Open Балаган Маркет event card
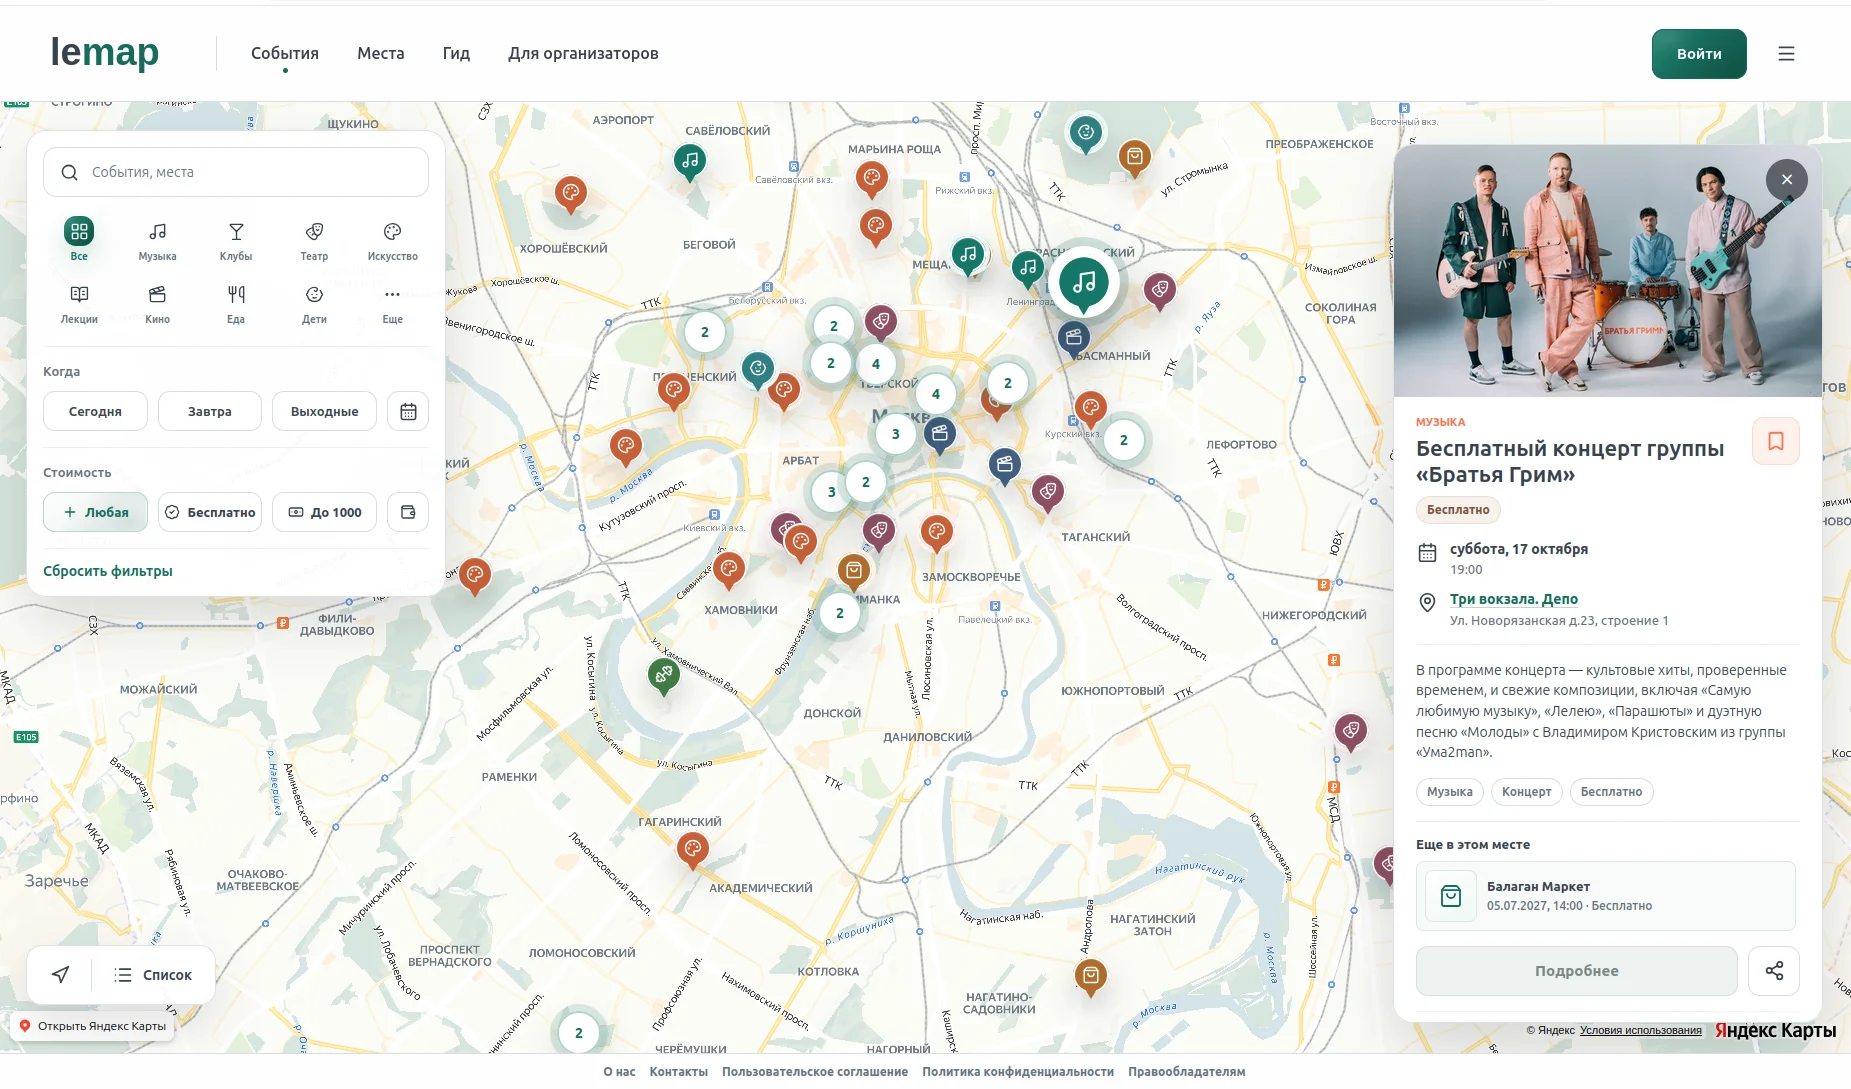Image resolution: width=1851 pixels, height=1089 pixels. (x=1605, y=896)
